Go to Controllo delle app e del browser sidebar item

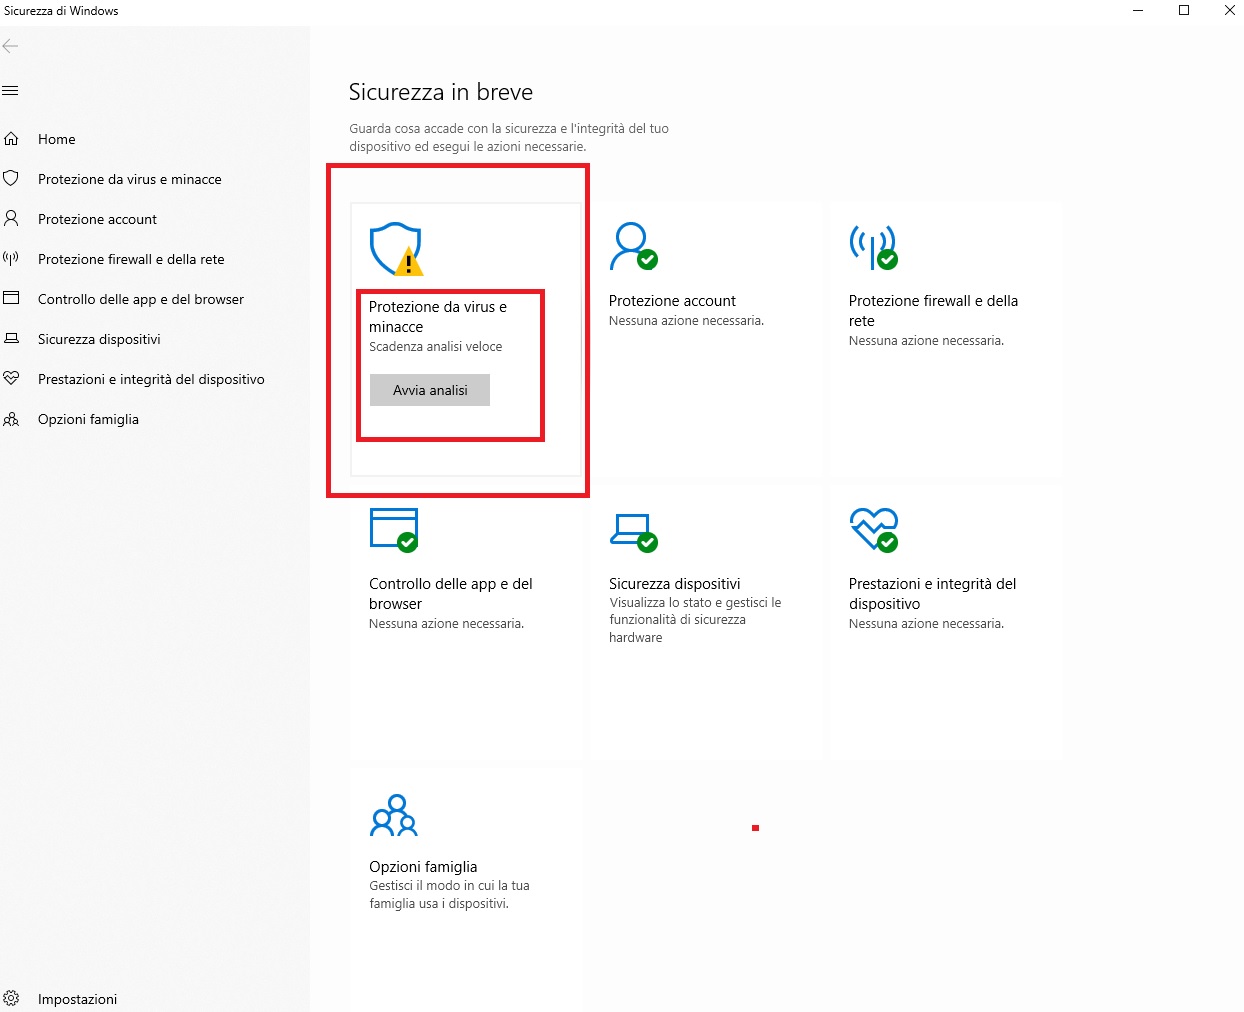(x=141, y=299)
